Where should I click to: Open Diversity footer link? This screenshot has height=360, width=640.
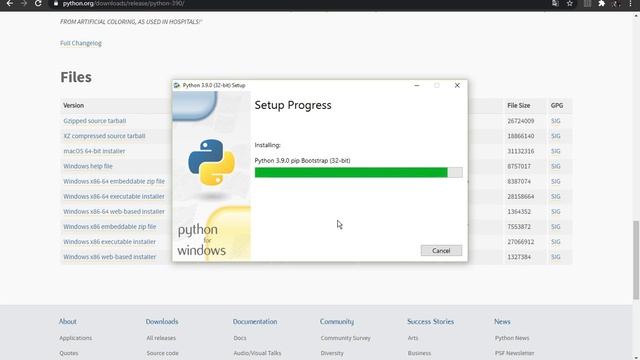coord(332,353)
